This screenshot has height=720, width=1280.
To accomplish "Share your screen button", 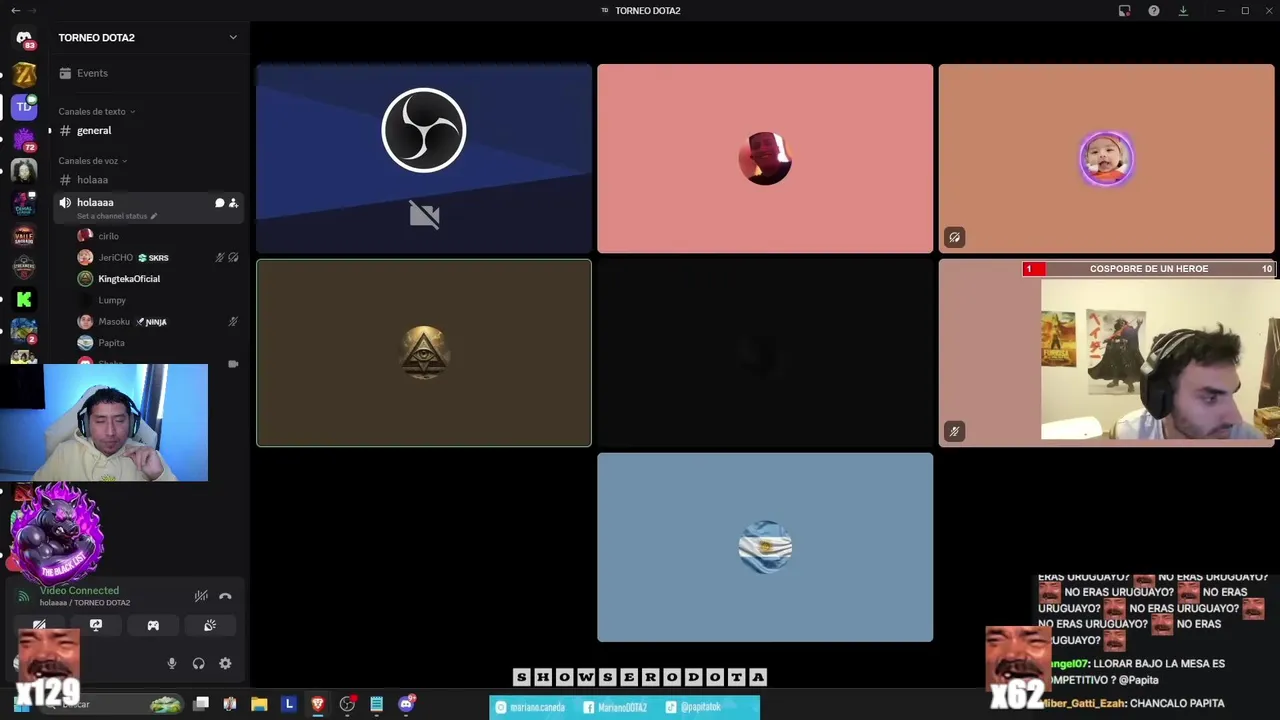I will point(96,625).
